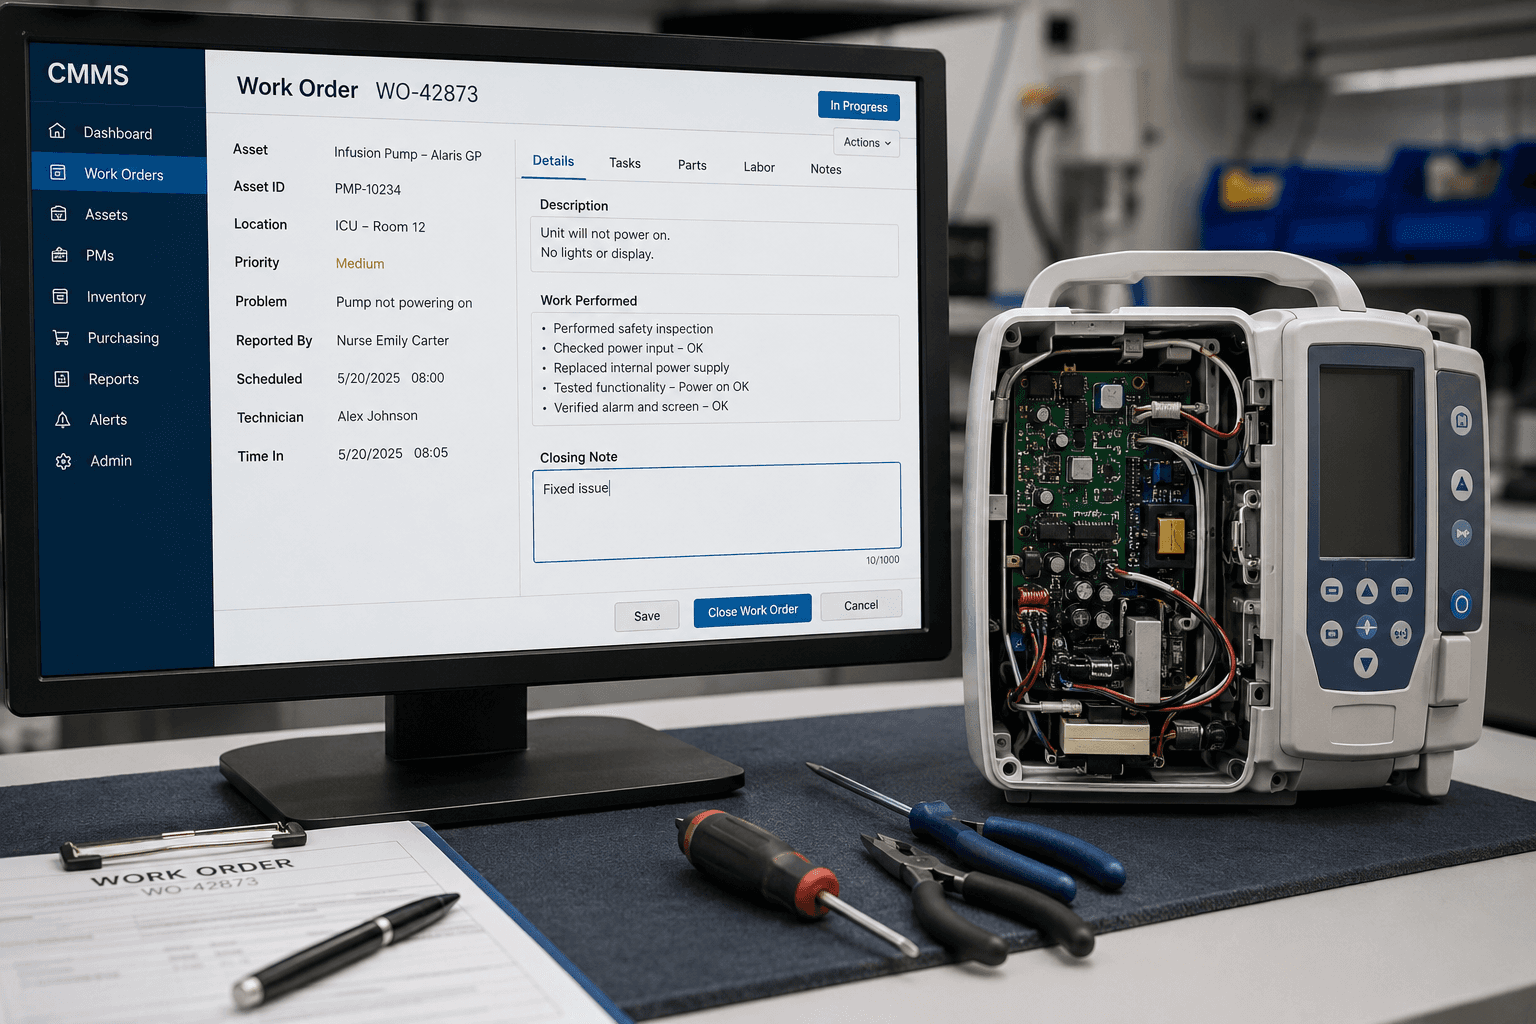Image resolution: width=1536 pixels, height=1024 pixels.
Task: Click the Description text box
Action: tap(715, 247)
